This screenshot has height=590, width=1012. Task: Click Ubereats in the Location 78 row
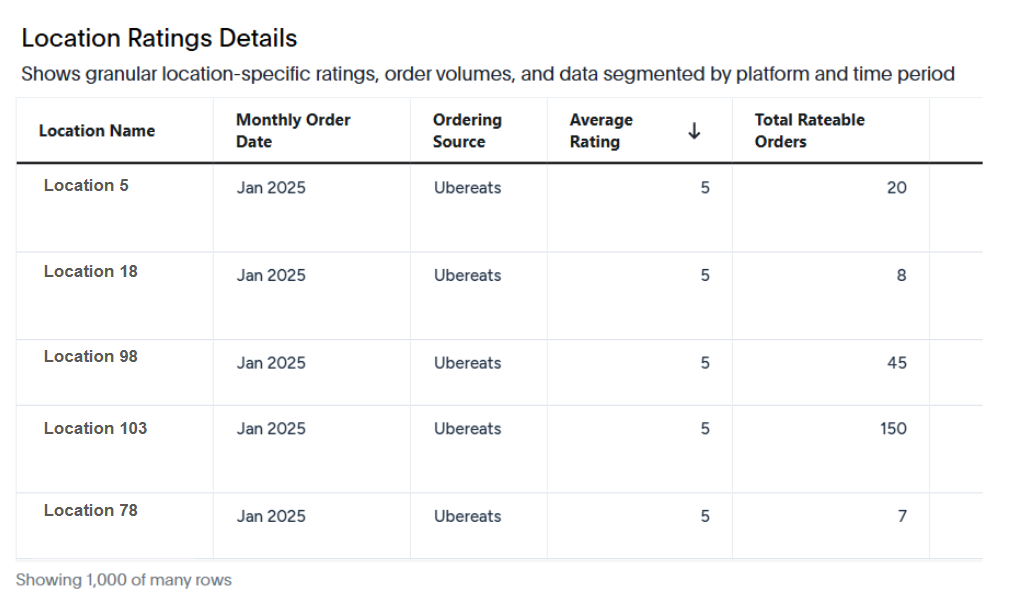click(467, 516)
